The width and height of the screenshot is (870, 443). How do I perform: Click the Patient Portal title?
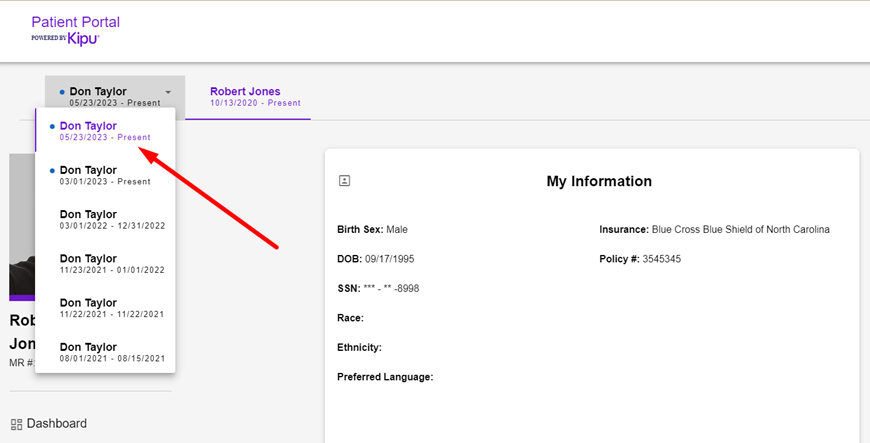tap(75, 21)
